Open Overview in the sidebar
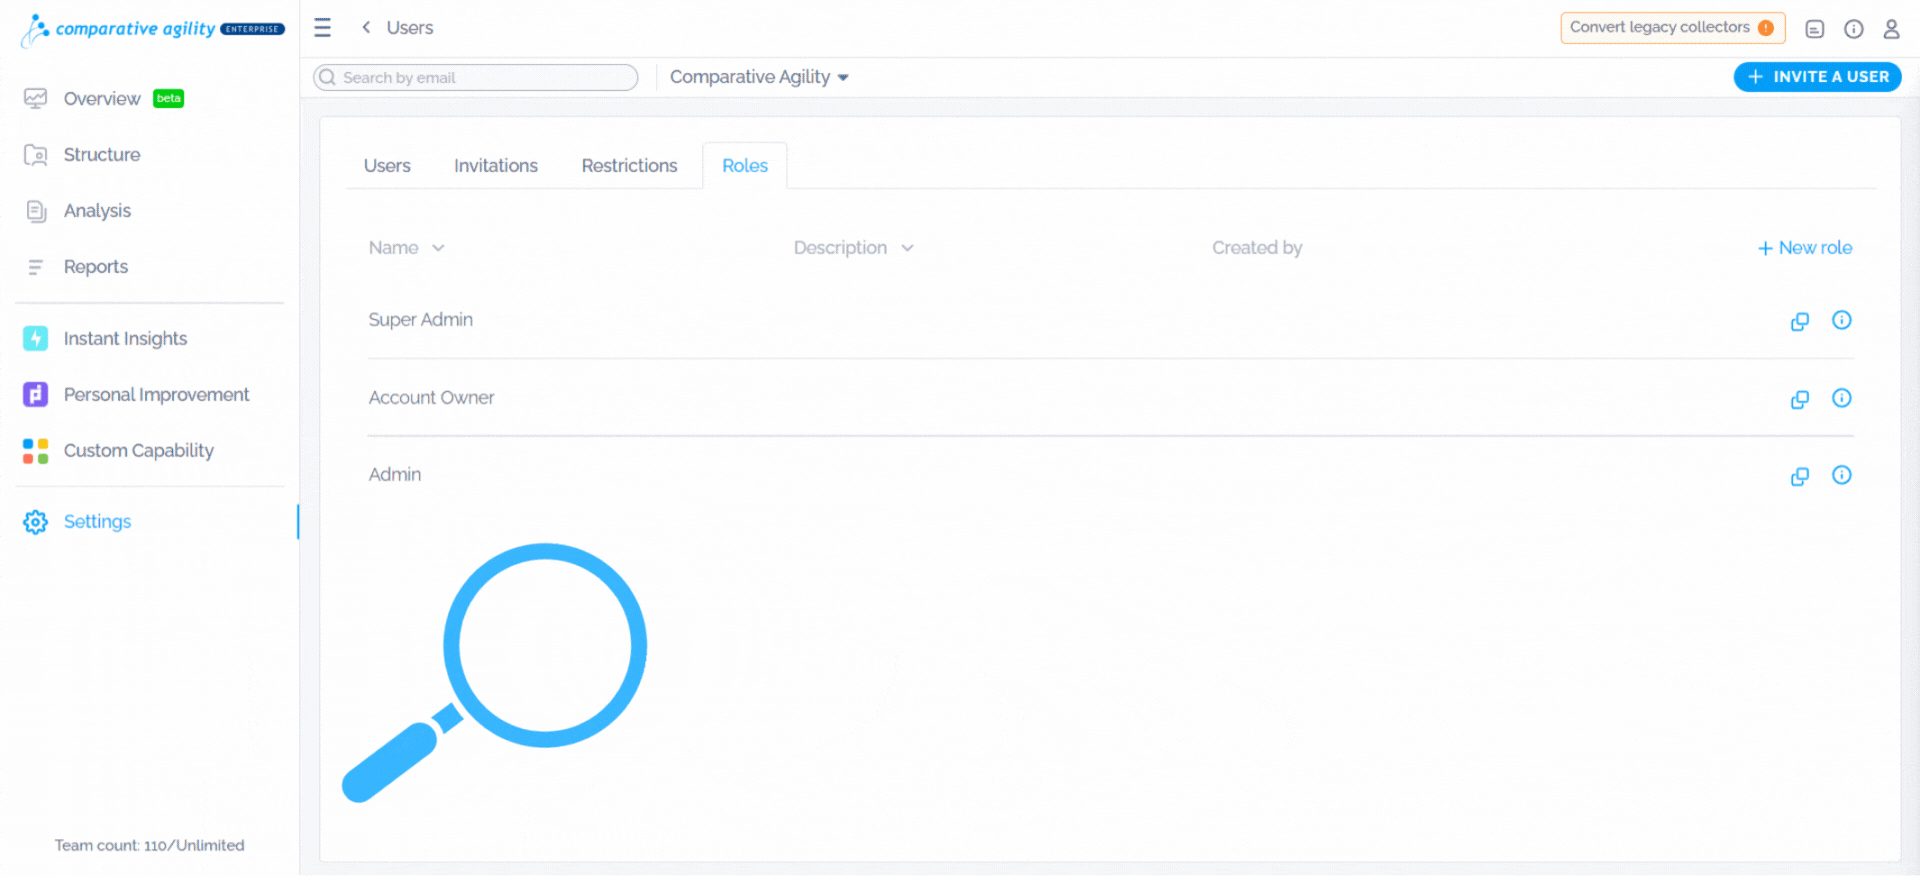The height and width of the screenshot is (876, 1920). coord(102,99)
